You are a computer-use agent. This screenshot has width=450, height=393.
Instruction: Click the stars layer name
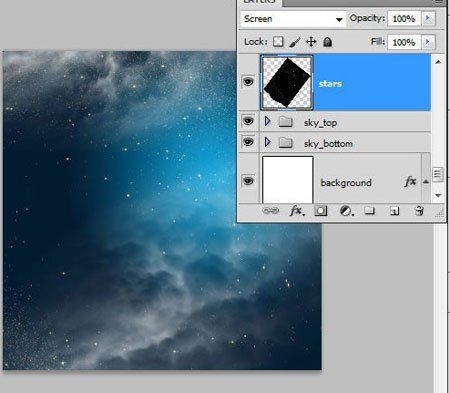(330, 84)
